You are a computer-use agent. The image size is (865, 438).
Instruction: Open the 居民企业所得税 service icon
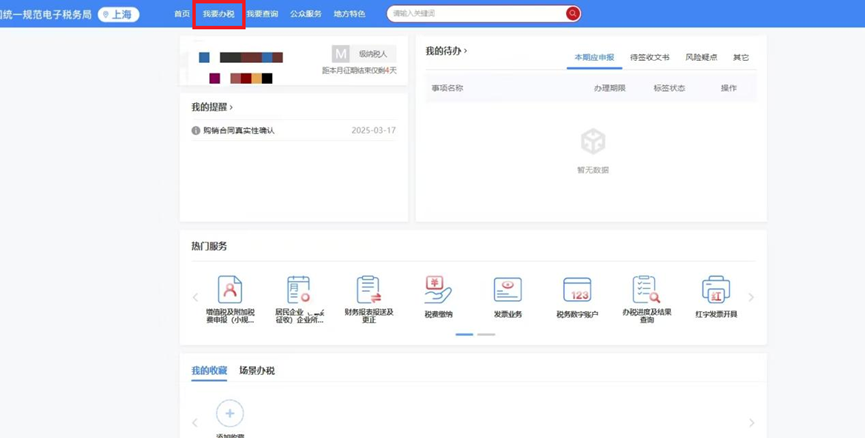click(x=299, y=290)
